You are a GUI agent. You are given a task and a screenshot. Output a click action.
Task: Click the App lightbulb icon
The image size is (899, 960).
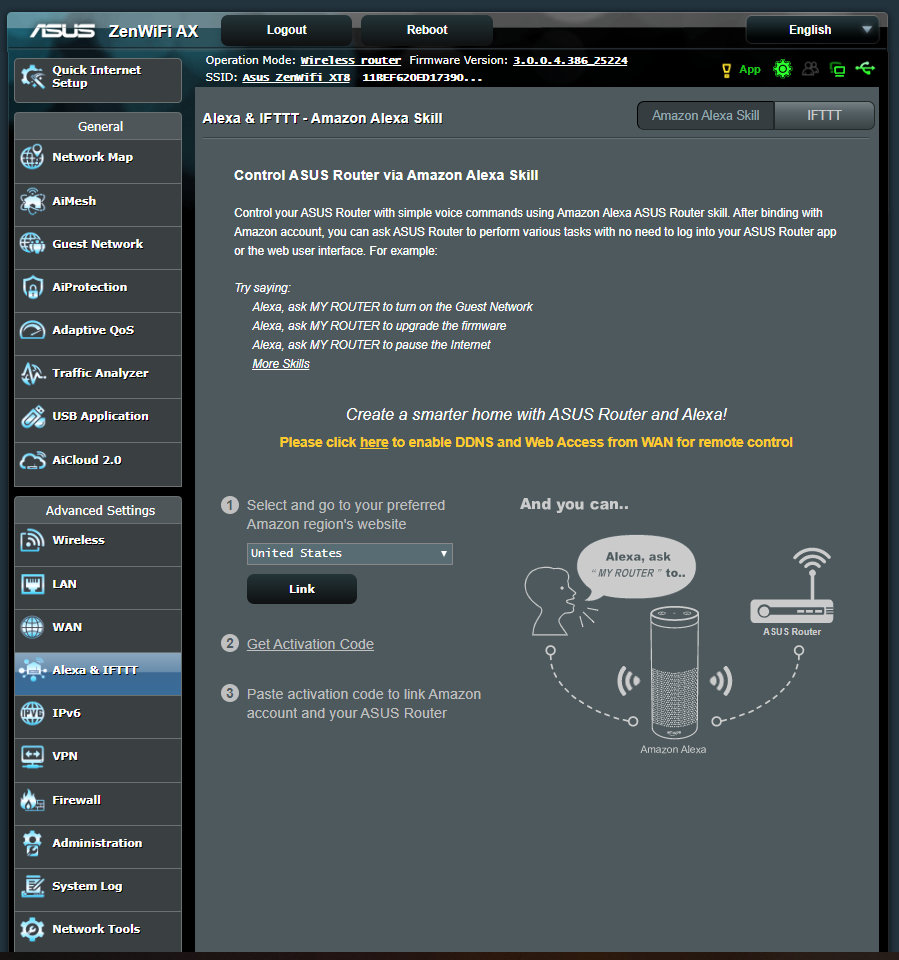726,70
